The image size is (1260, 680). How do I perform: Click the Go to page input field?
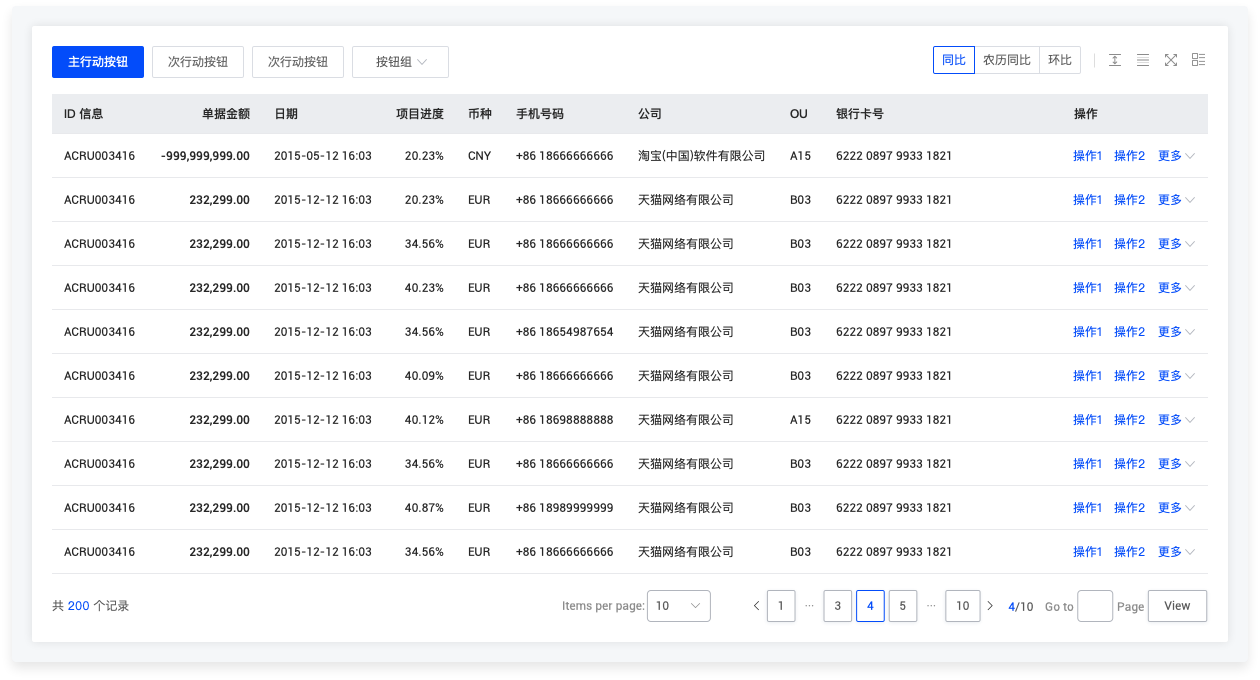1095,606
